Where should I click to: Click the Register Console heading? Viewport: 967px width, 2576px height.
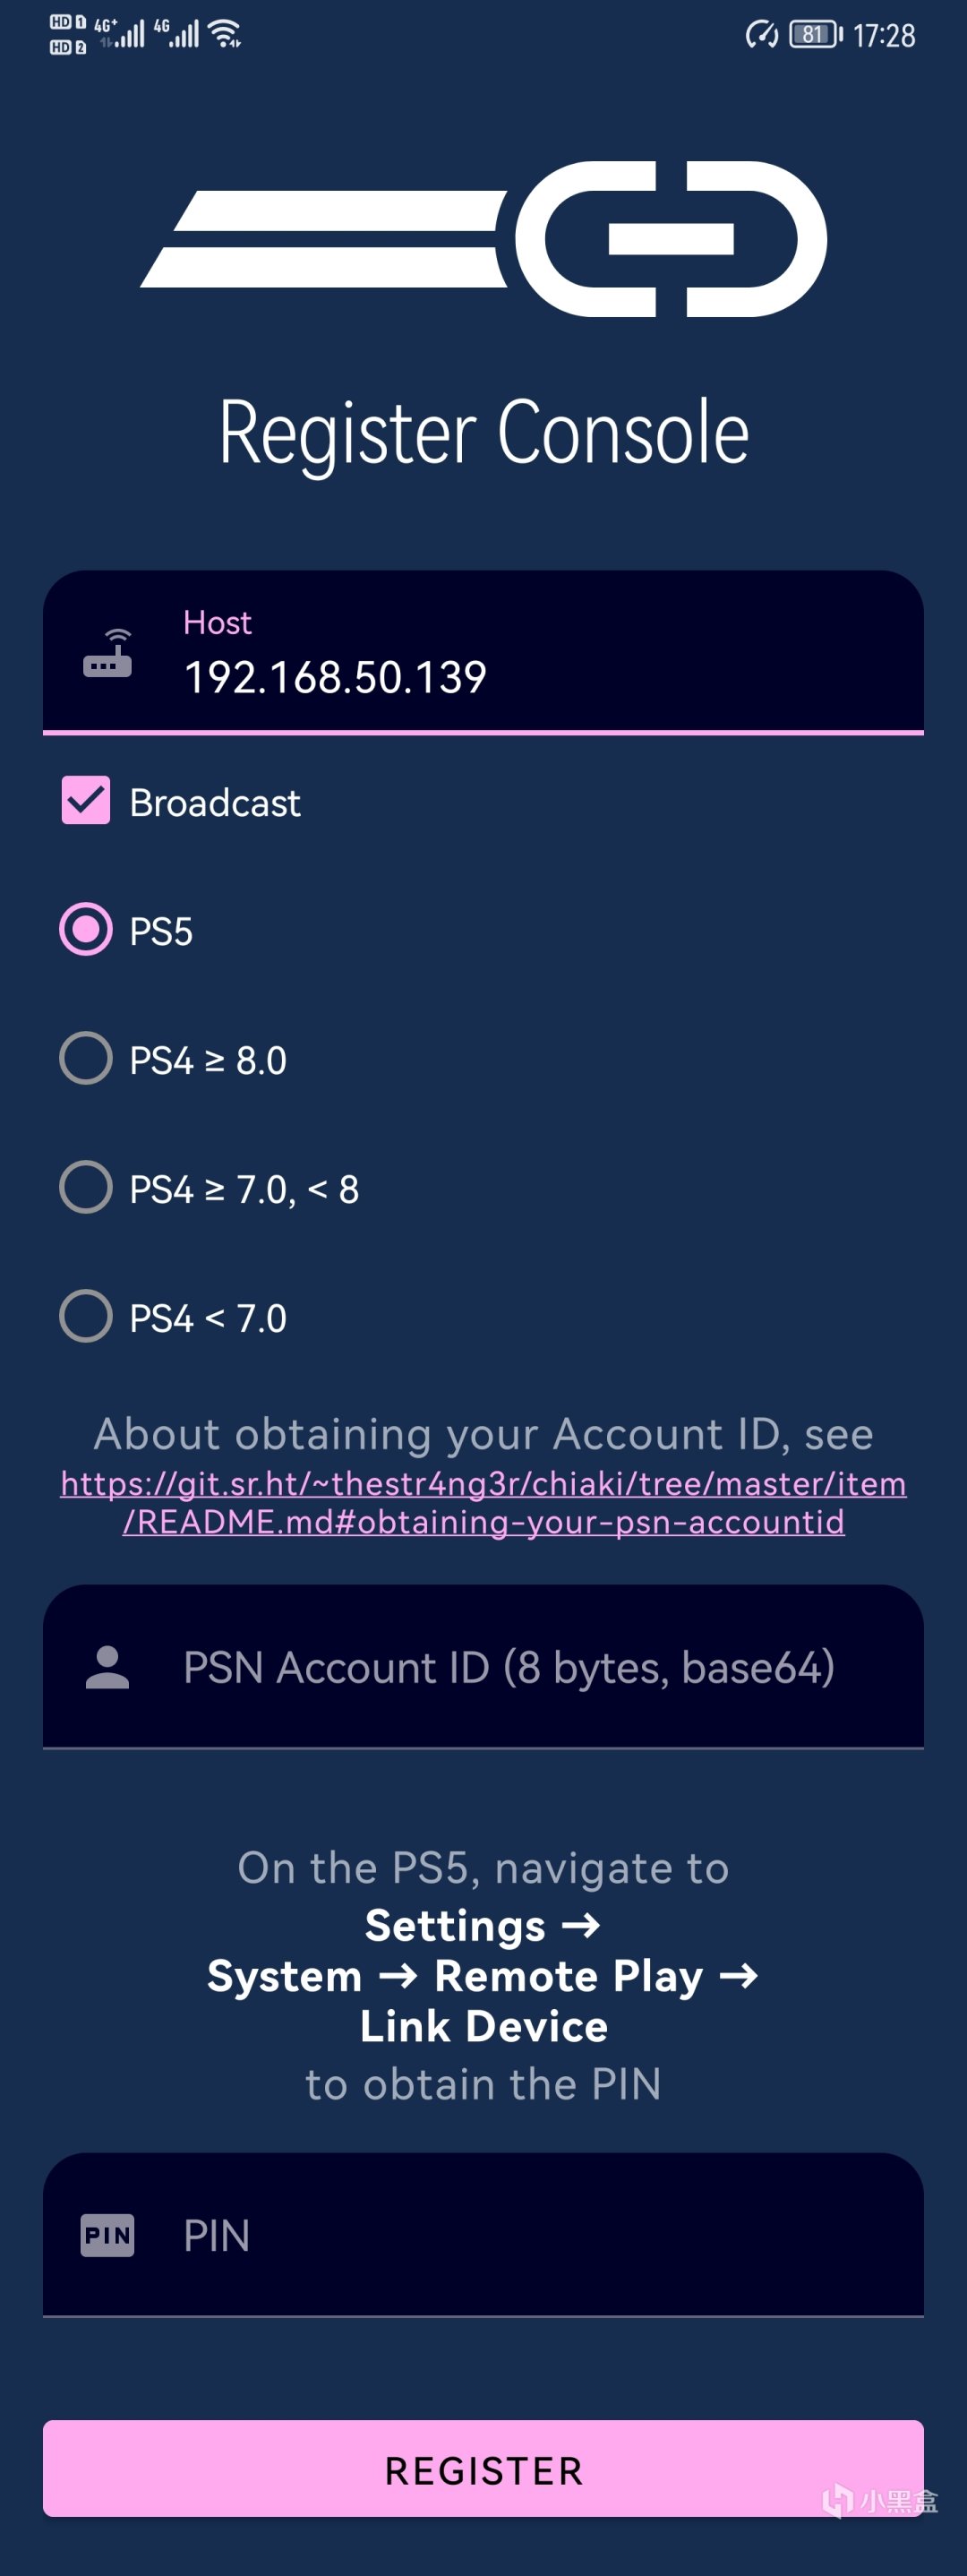tap(483, 432)
